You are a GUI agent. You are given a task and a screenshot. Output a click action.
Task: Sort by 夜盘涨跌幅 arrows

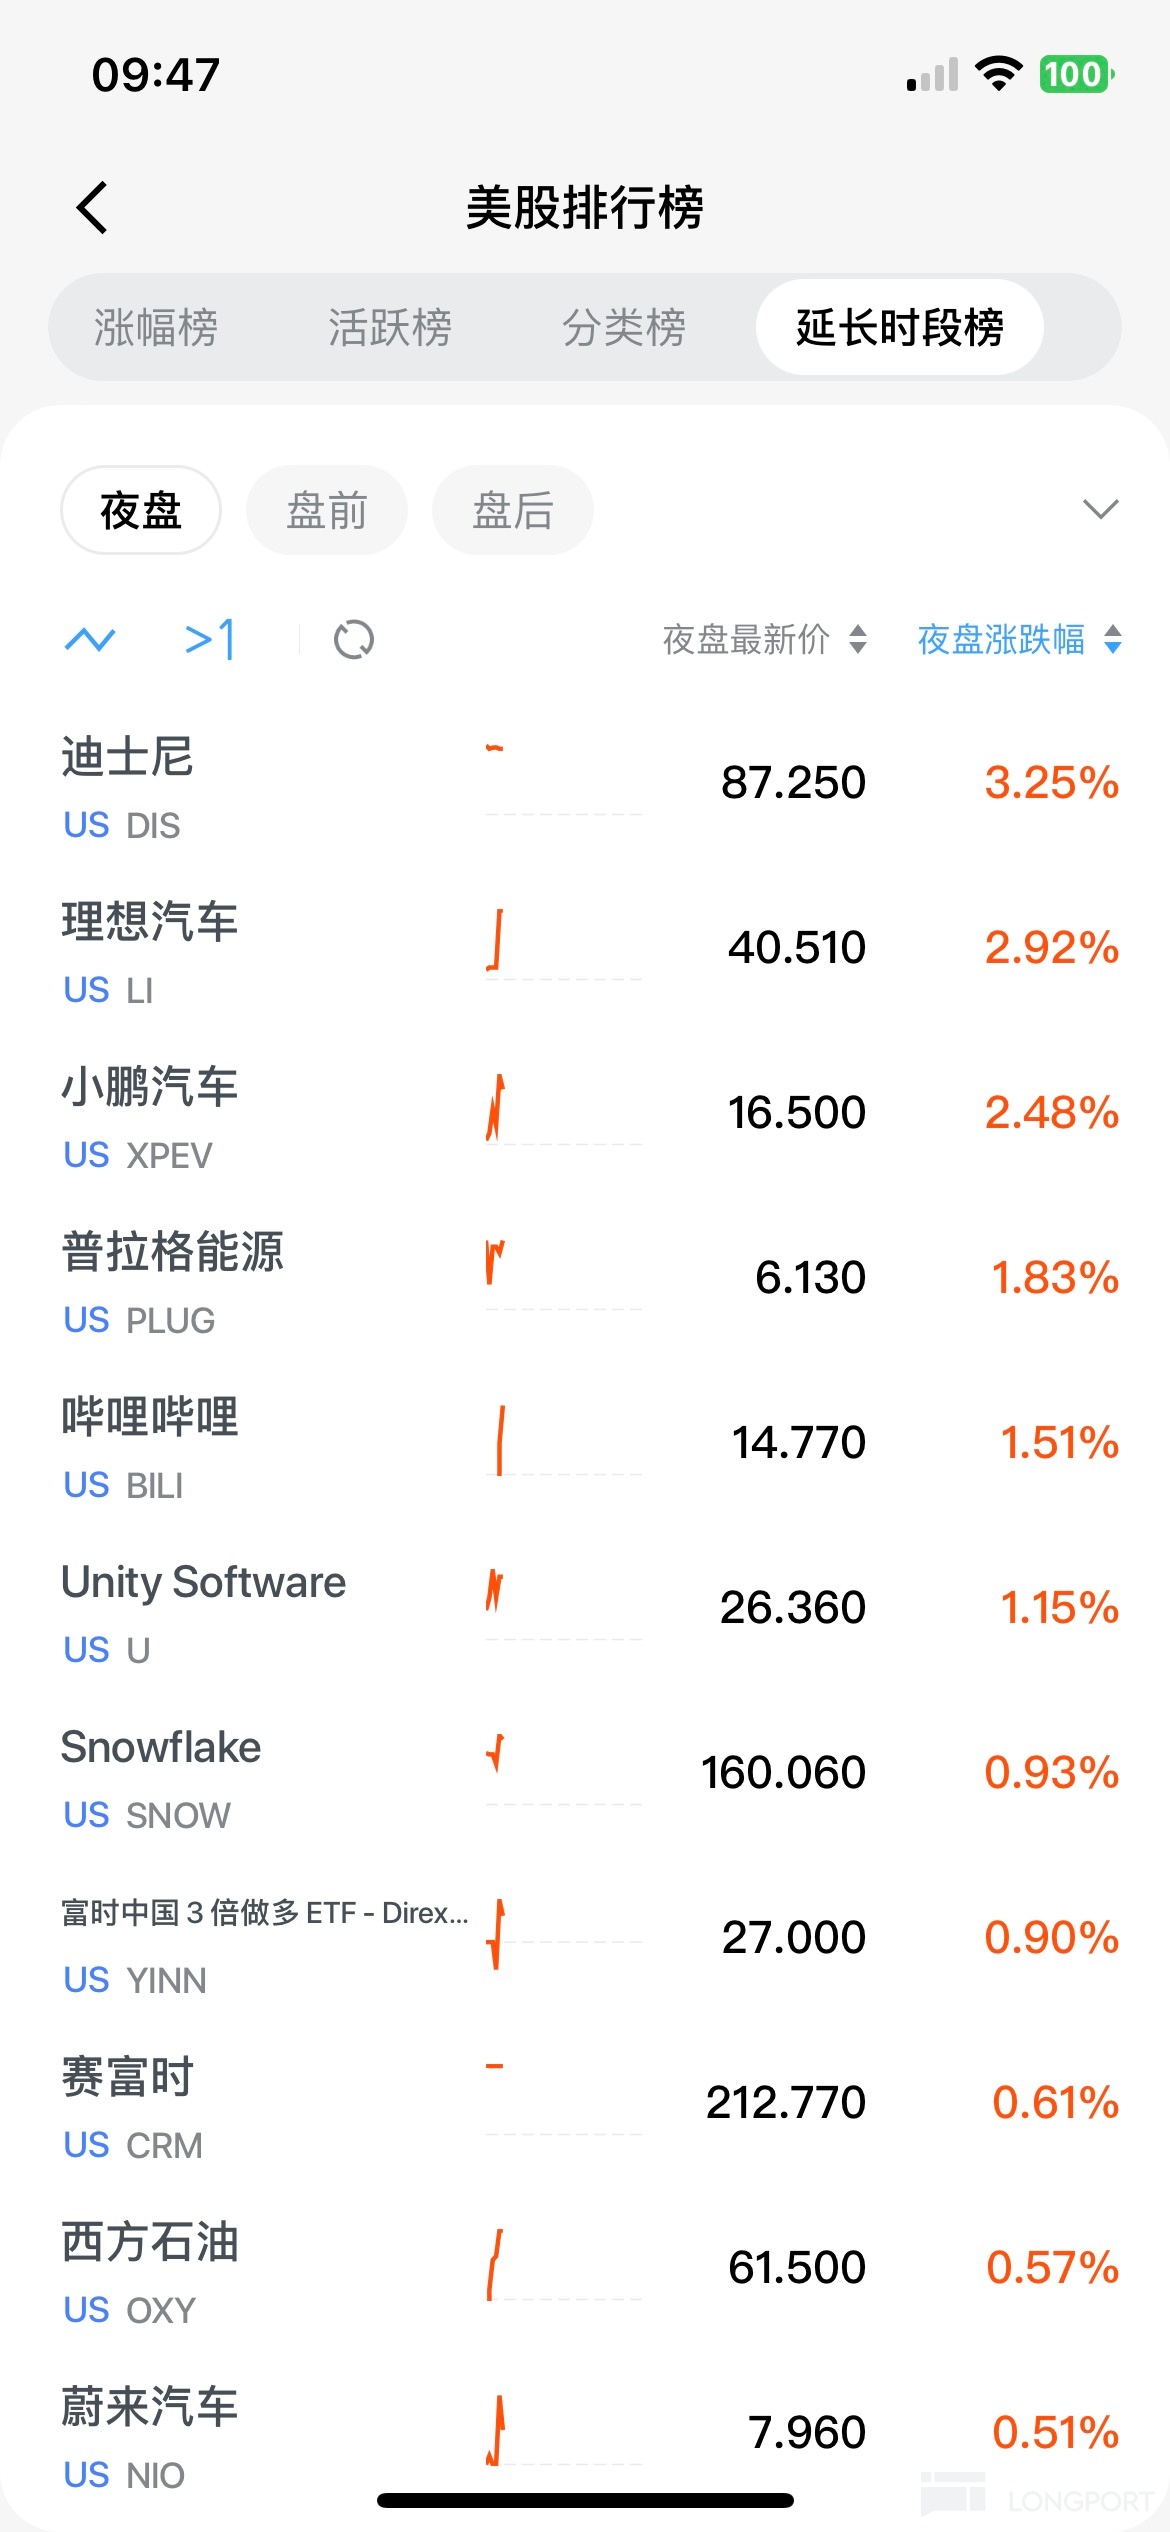click(x=1113, y=639)
